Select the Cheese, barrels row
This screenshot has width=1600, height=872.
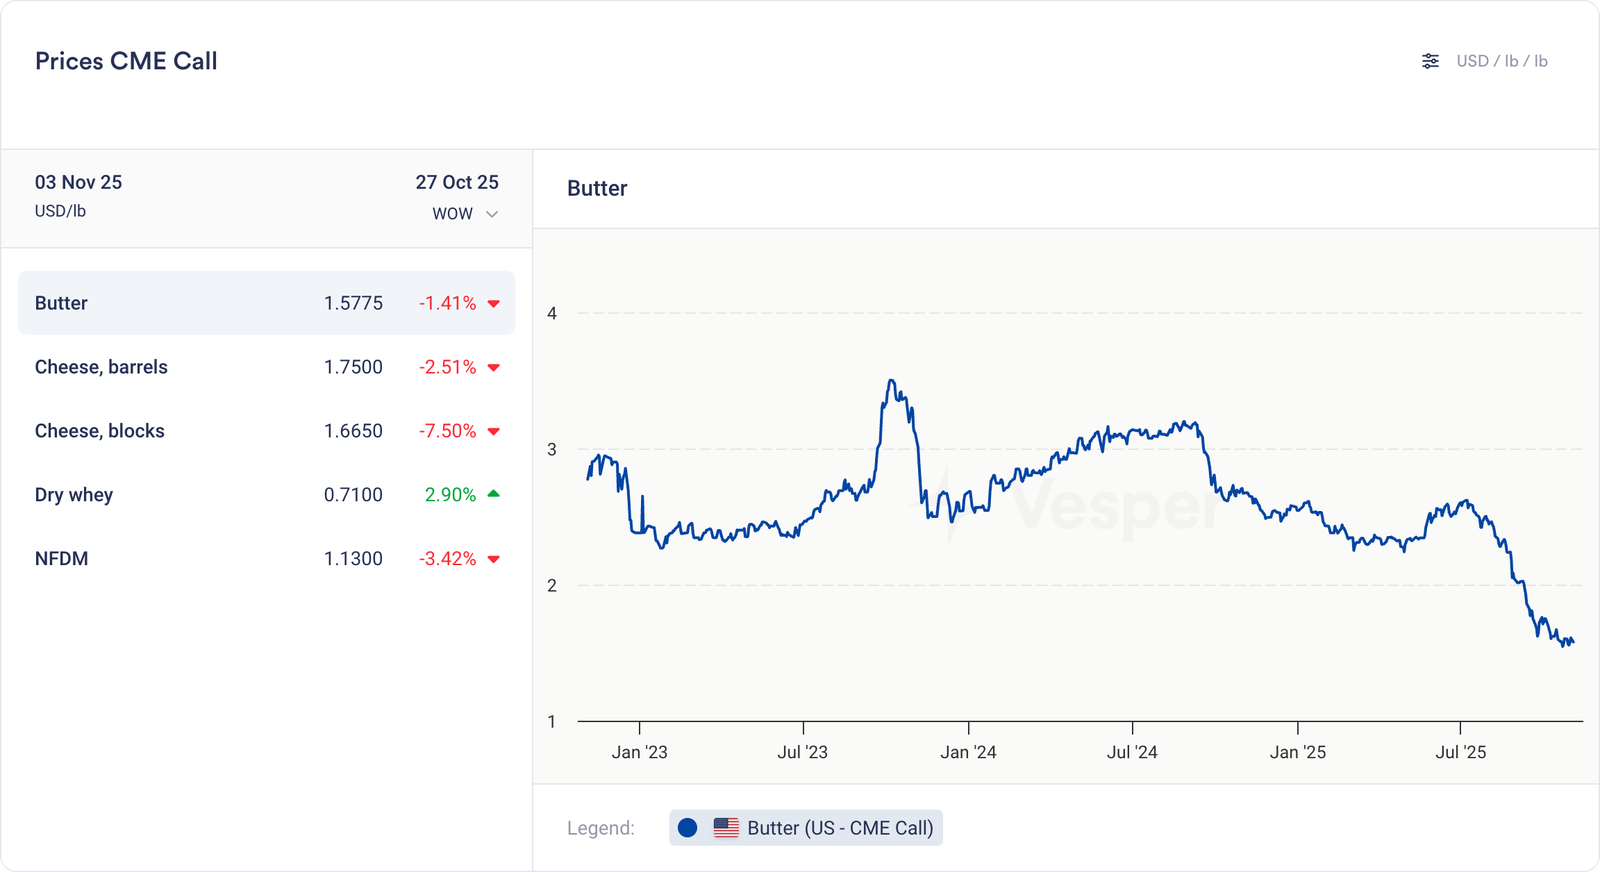(266, 367)
